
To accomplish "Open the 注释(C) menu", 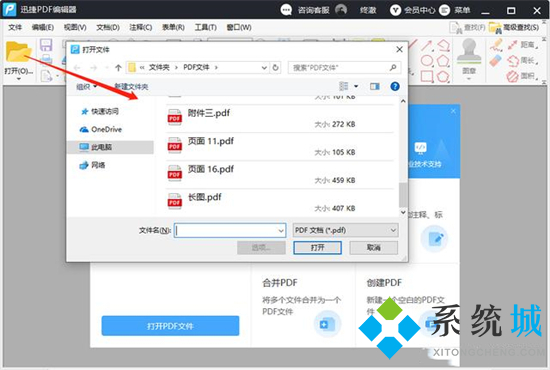I will [141, 27].
